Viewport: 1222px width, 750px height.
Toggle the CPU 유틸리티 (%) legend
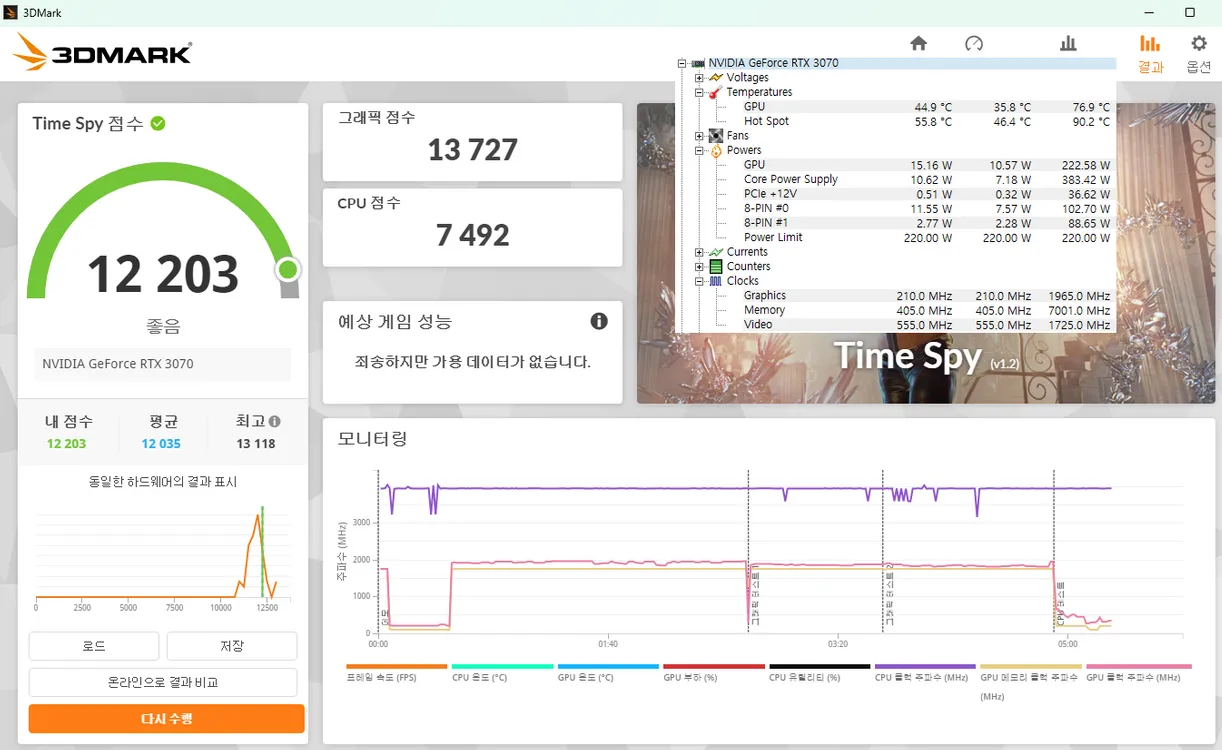819,673
